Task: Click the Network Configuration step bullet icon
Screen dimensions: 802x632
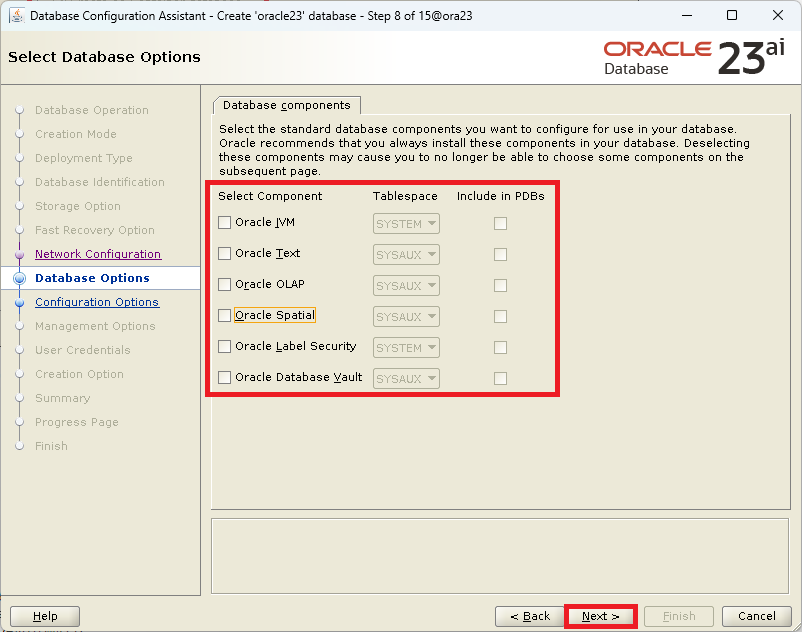Action: (x=19, y=254)
